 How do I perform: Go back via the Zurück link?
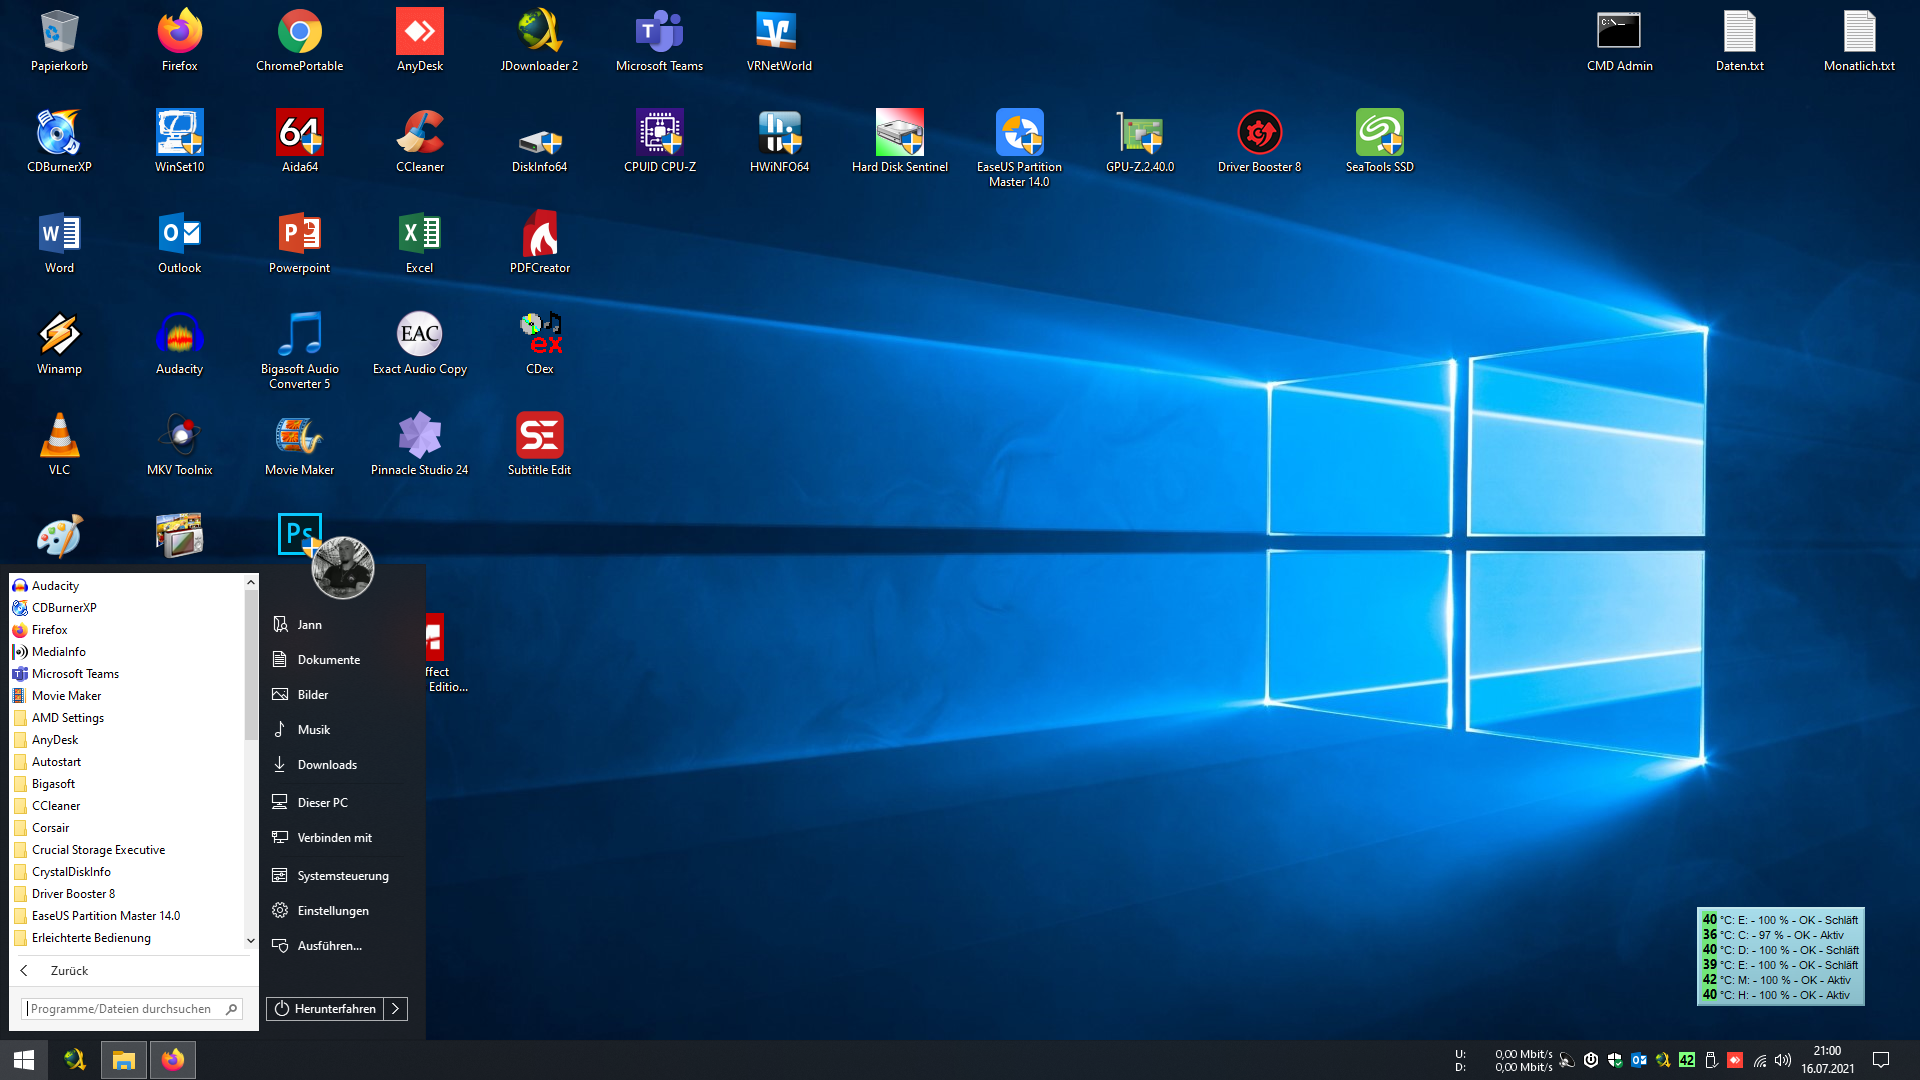pyautogui.click(x=68, y=971)
